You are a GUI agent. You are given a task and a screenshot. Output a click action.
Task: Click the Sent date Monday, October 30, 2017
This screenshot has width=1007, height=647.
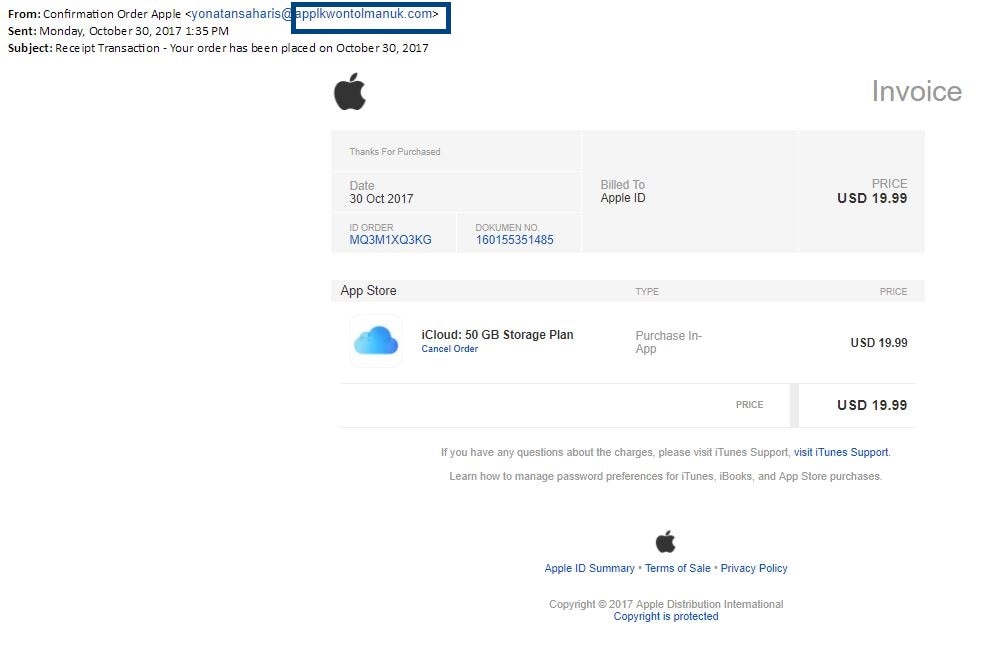[134, 31]
